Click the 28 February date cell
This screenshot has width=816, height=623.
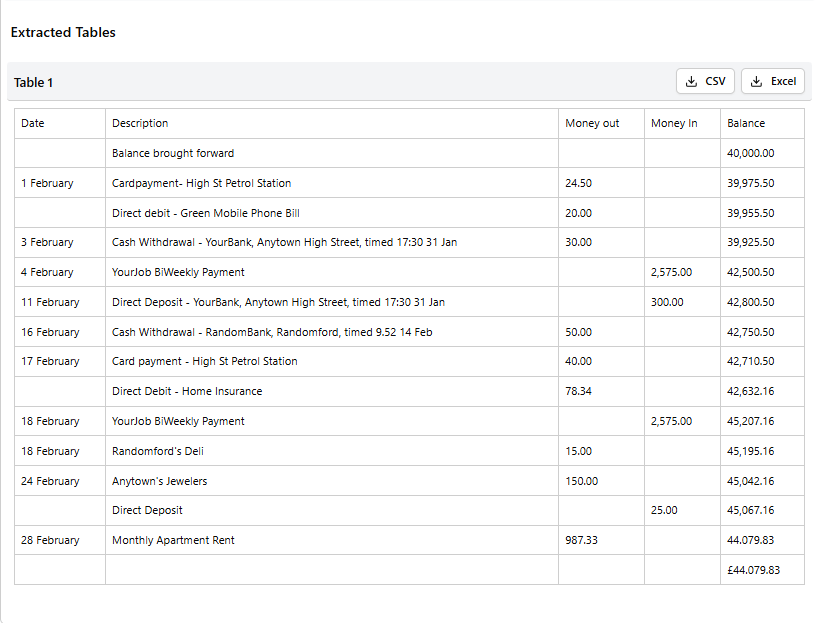pyautogui.click(x=50, y=540)
